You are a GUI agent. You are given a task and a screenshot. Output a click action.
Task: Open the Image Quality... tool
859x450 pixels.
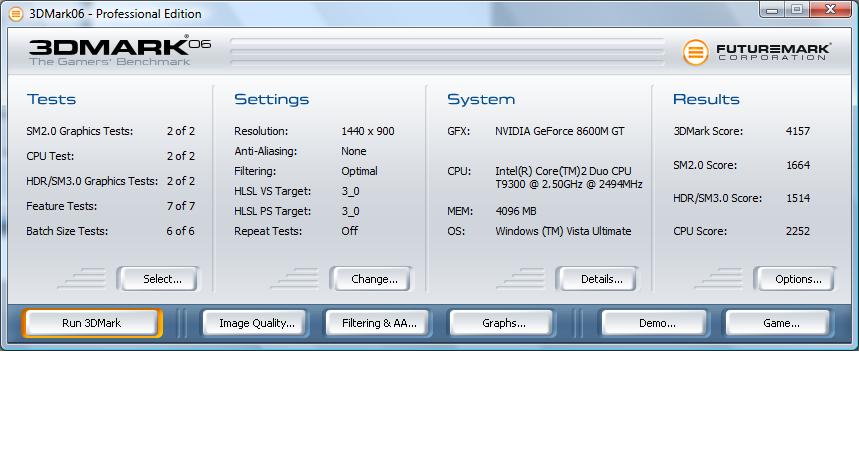click(255, 323)
